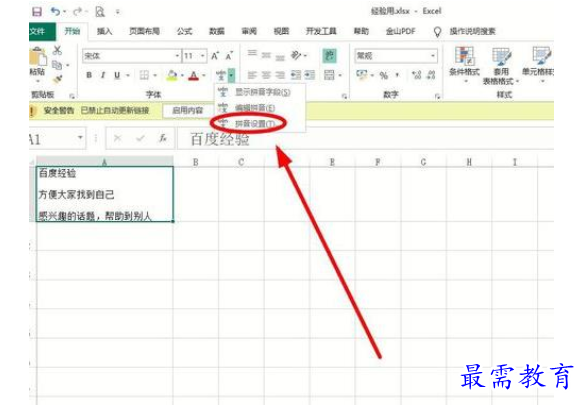The image size is (582, 408).
Task: Click the column B header
Action: [196, 162]
